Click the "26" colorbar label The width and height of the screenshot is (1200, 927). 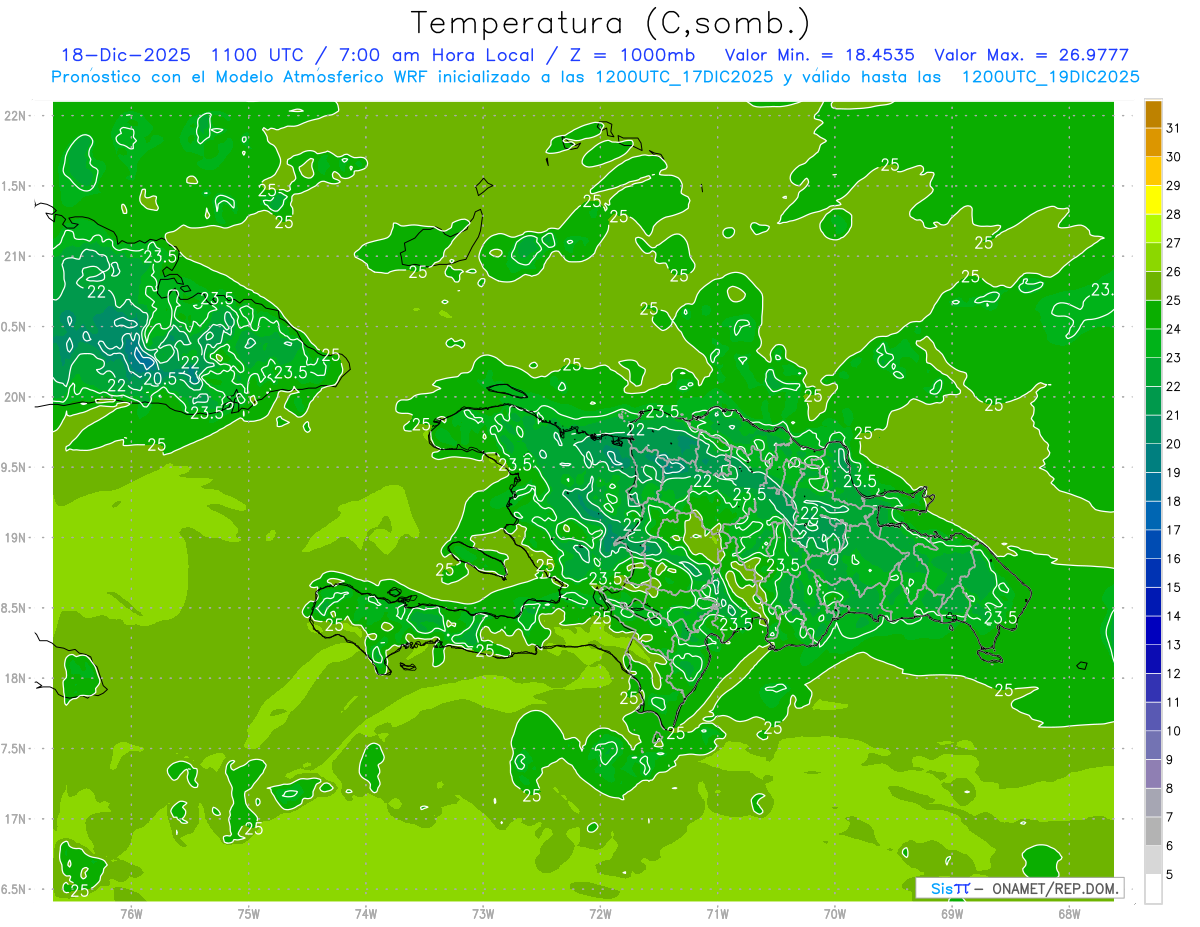pyautogui.click(x=1173, y=271)
